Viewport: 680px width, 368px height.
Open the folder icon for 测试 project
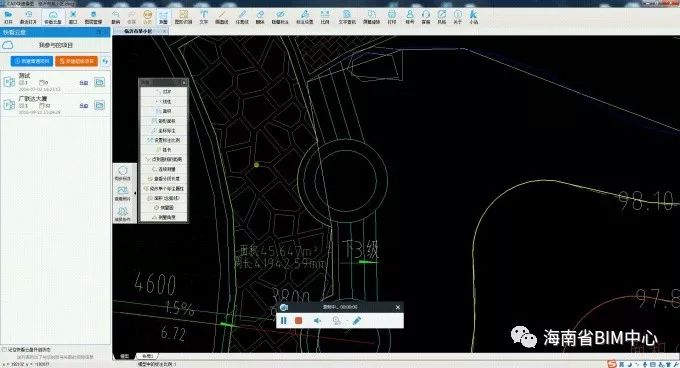(100, 82)
